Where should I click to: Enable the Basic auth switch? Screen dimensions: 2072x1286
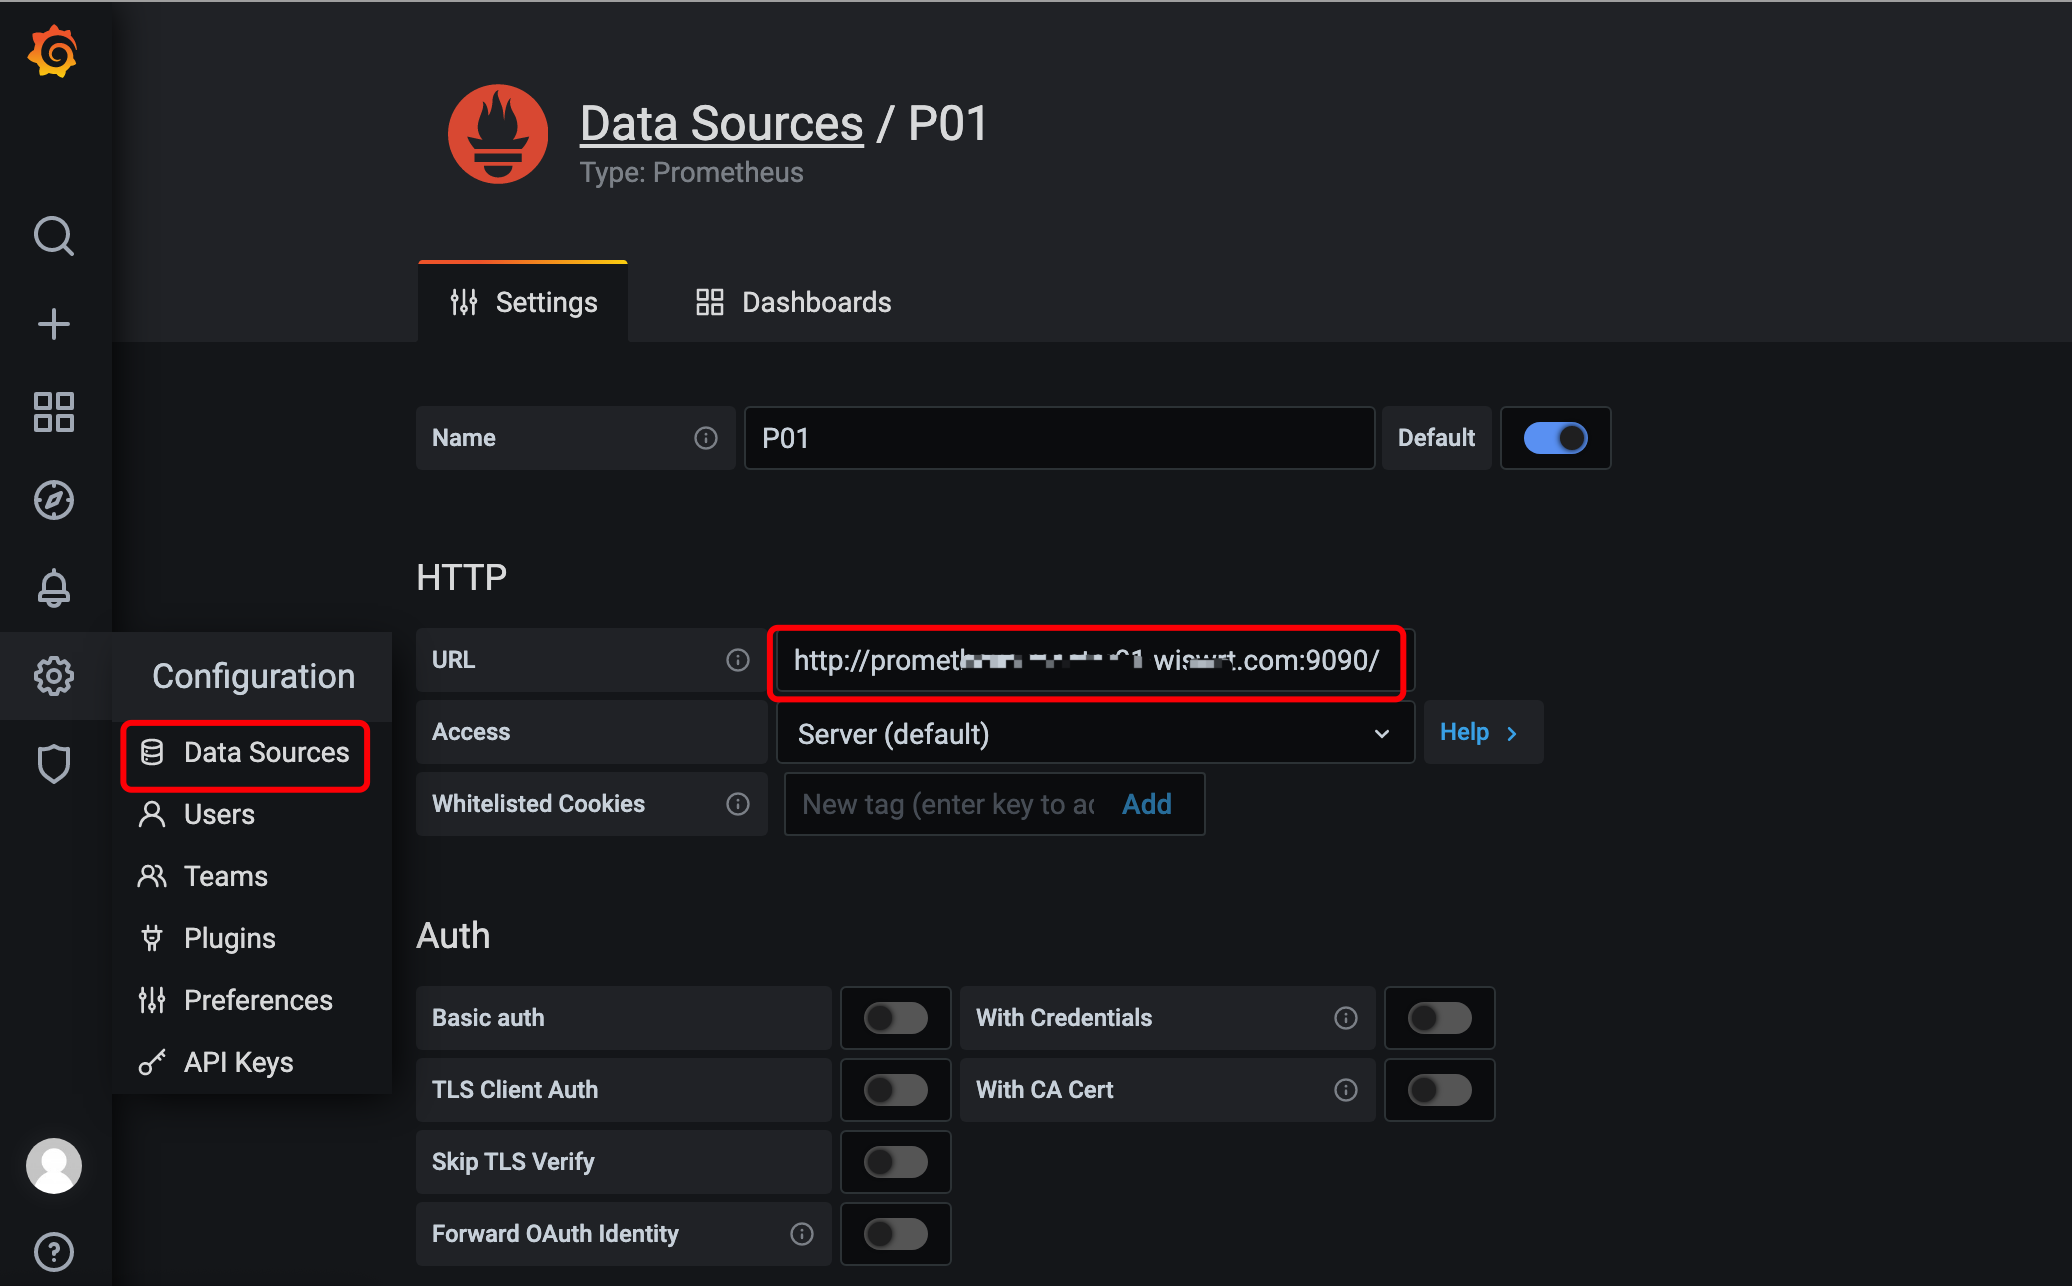tap(896, 1018)
